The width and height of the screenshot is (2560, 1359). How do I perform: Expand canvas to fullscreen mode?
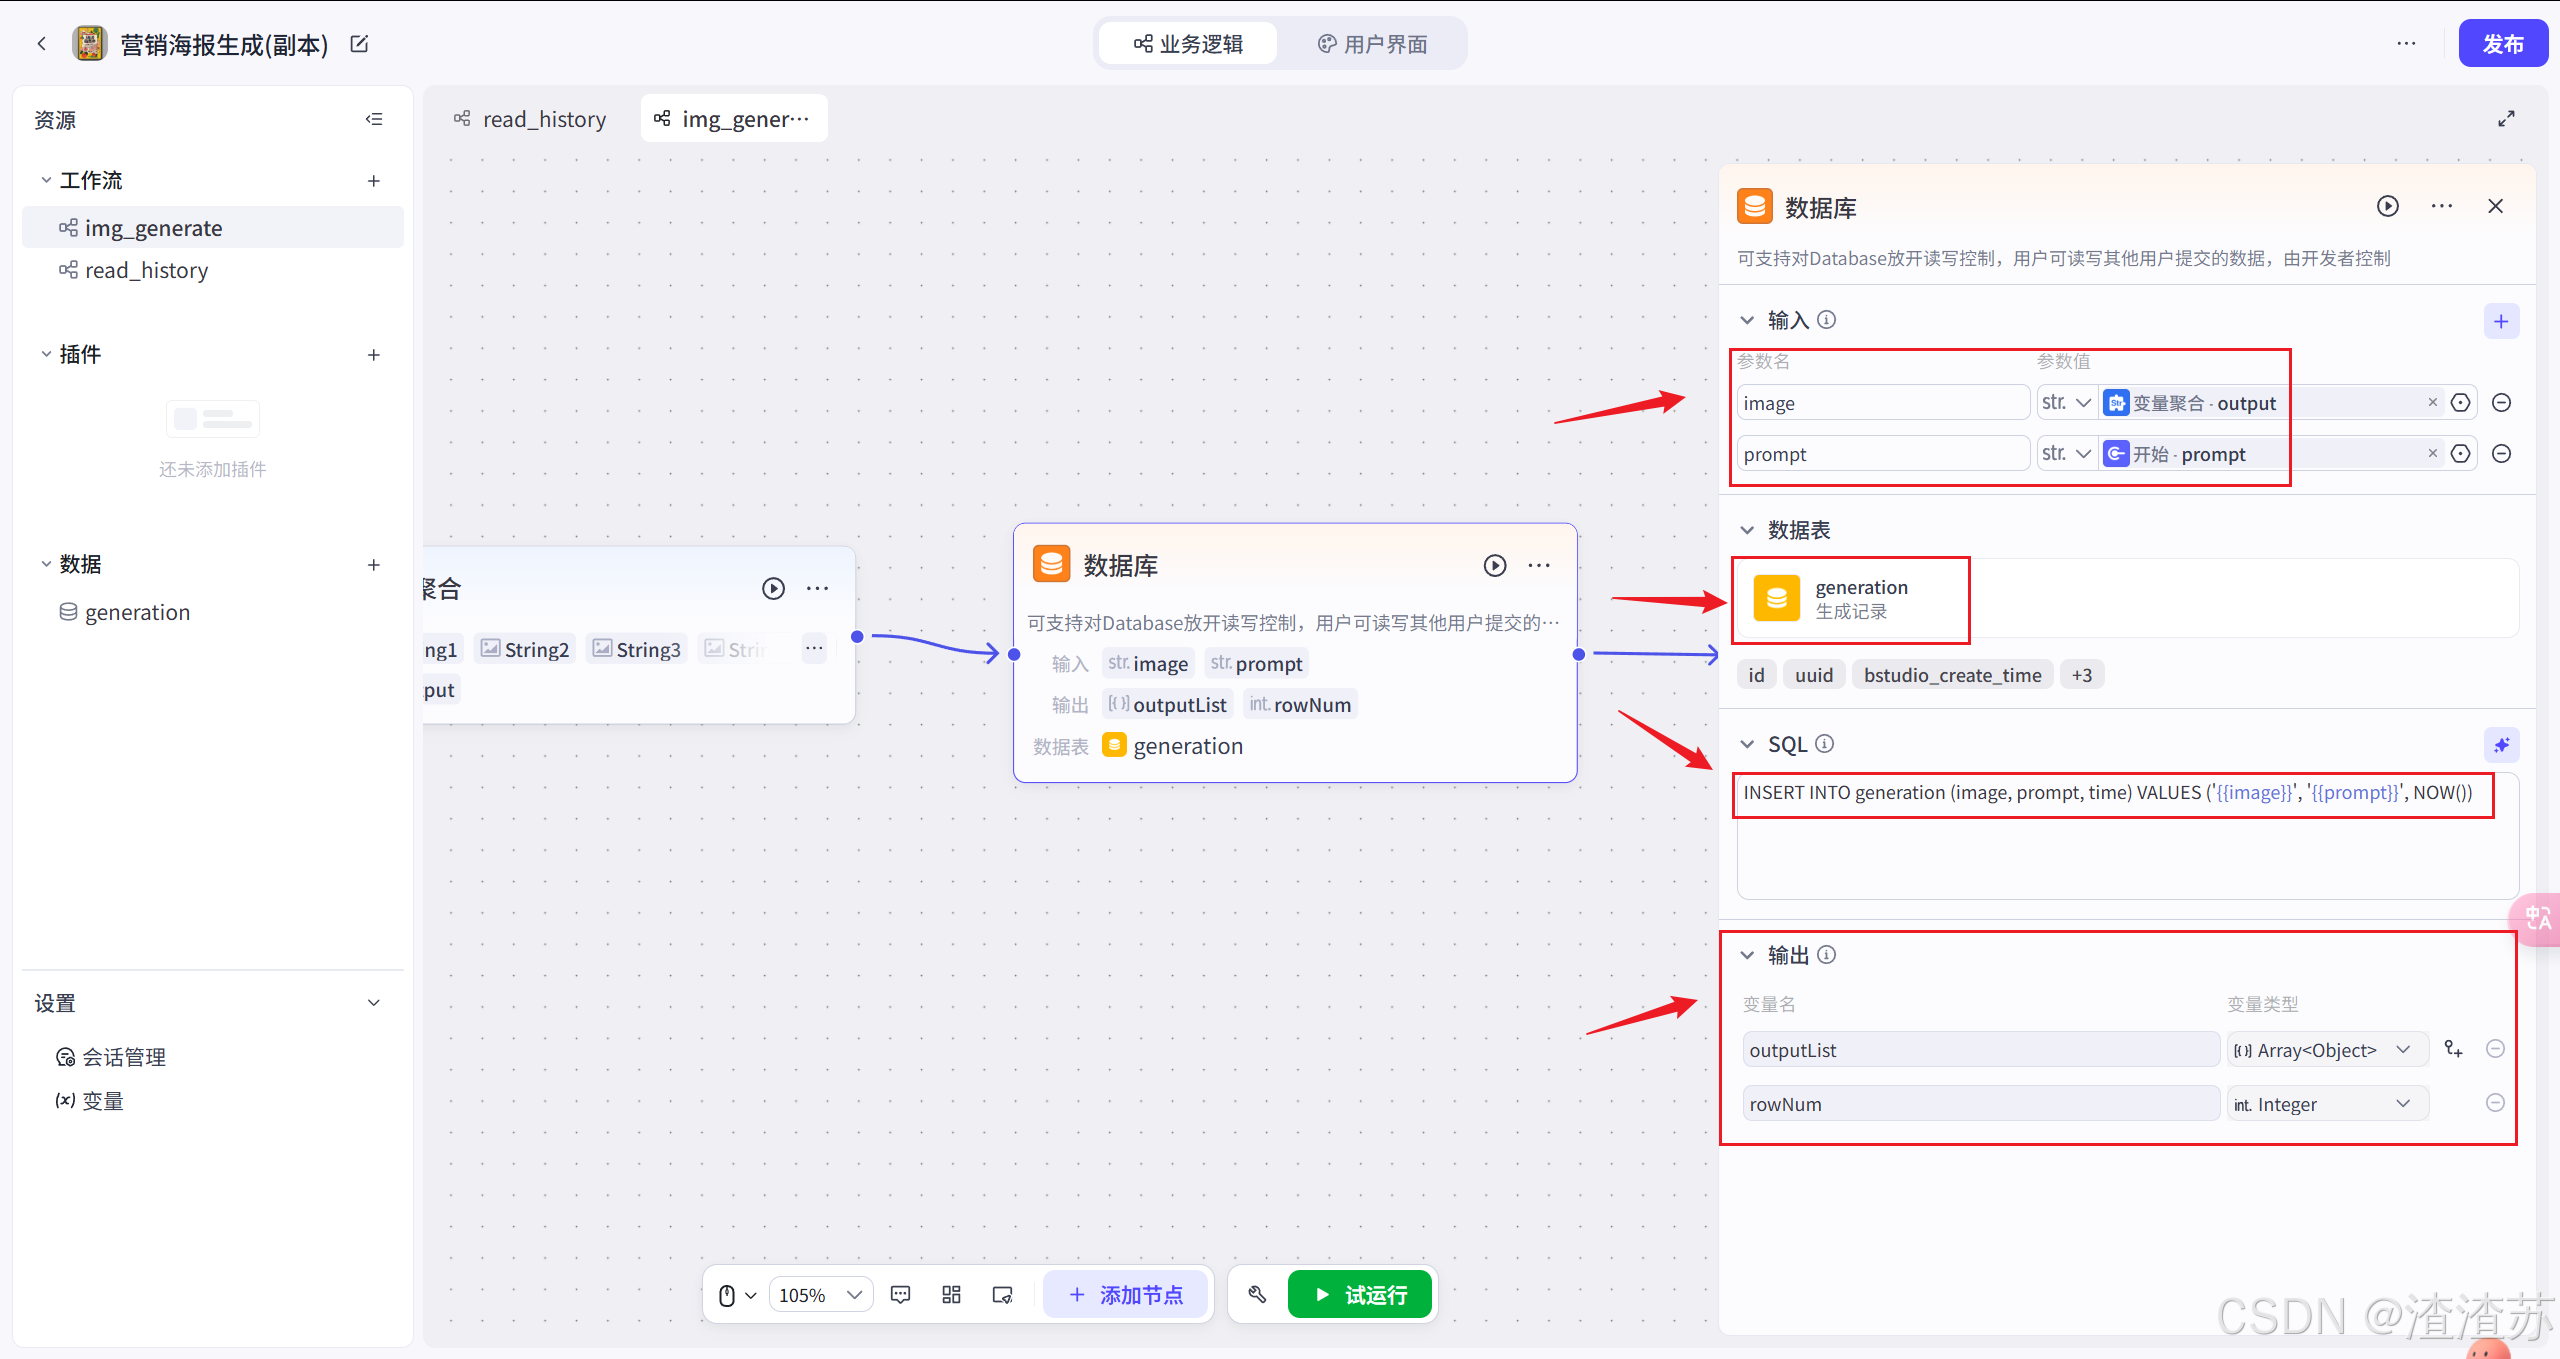pos(2506,119)
